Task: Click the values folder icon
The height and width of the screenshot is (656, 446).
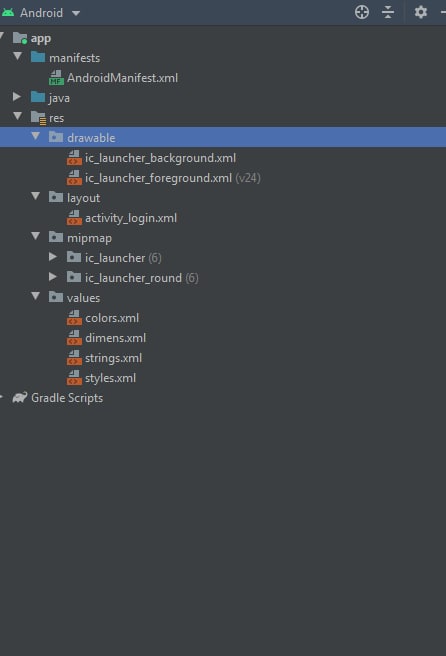Action: [56, 297]
